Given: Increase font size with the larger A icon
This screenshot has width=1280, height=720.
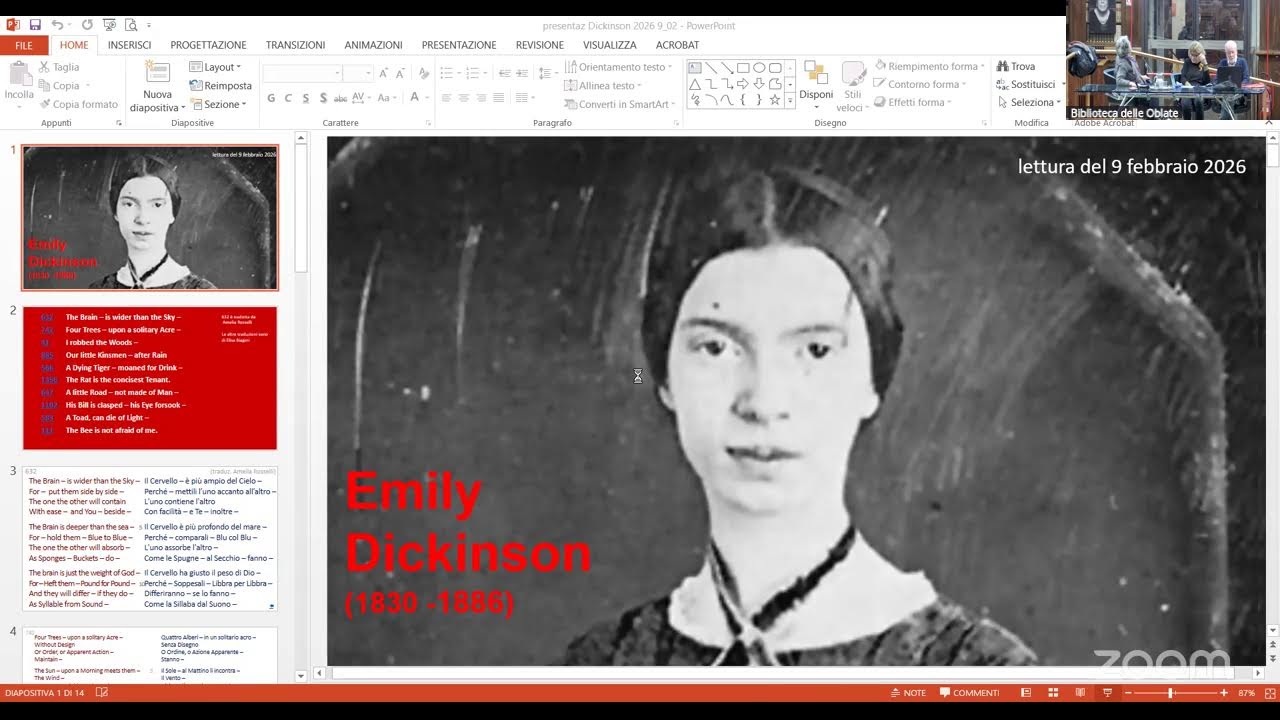Looking at the screenshot, I should (x=383, y=73).
